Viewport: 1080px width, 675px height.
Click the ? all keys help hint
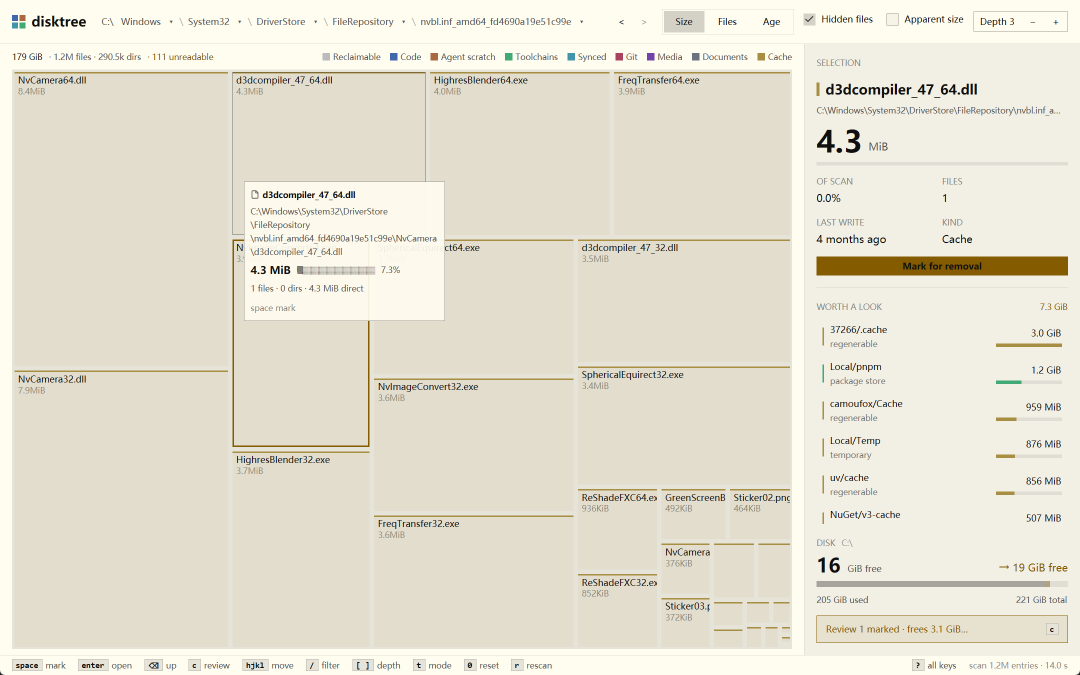point(934,665)
